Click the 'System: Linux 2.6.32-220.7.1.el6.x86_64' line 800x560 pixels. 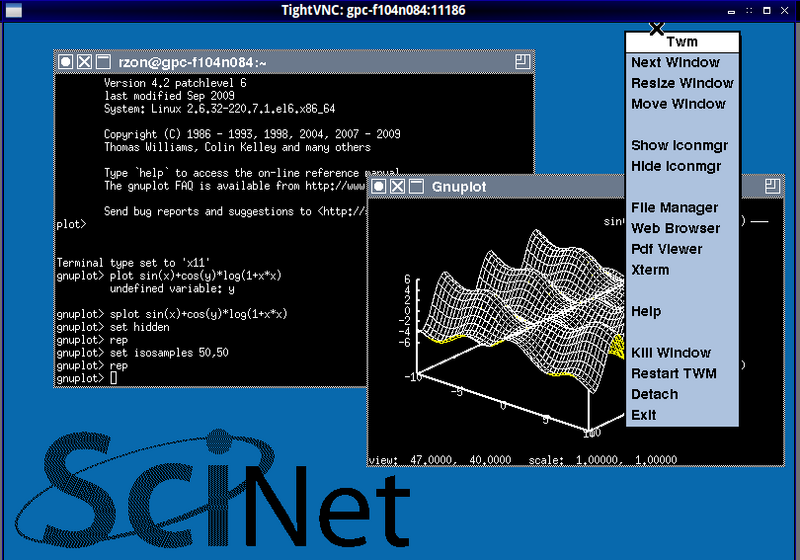(x=219, y=109)
